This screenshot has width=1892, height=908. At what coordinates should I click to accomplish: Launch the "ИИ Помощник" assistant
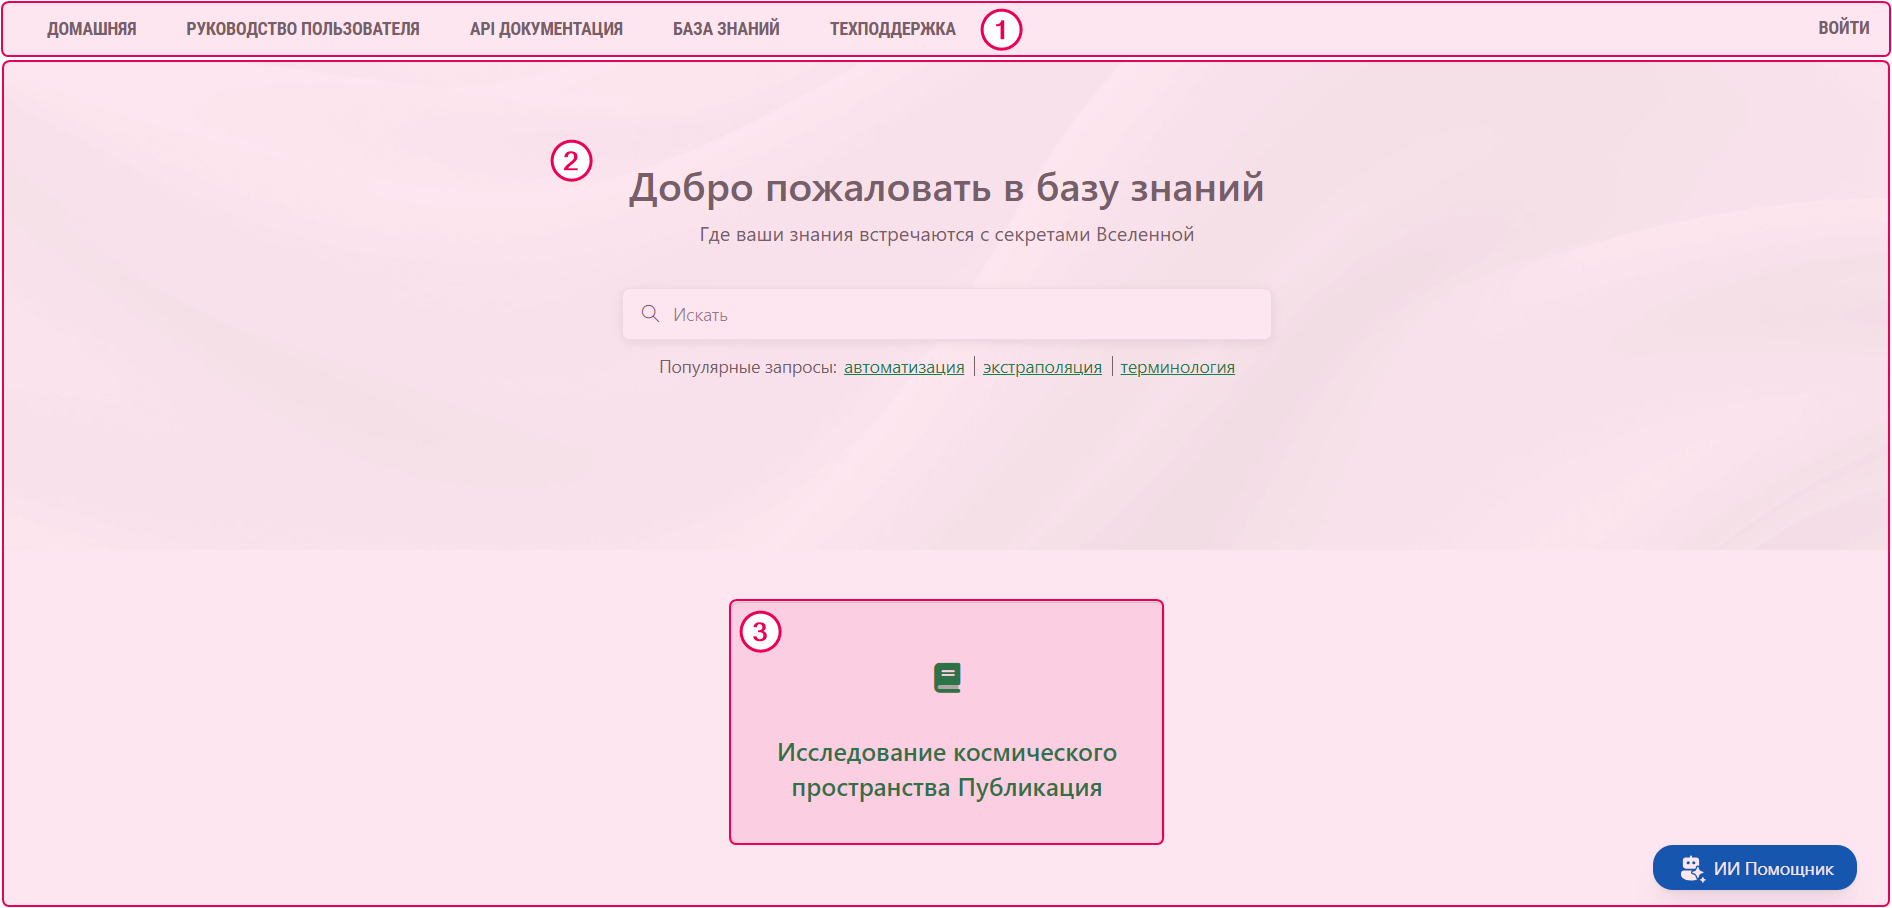pos(1755,867)
